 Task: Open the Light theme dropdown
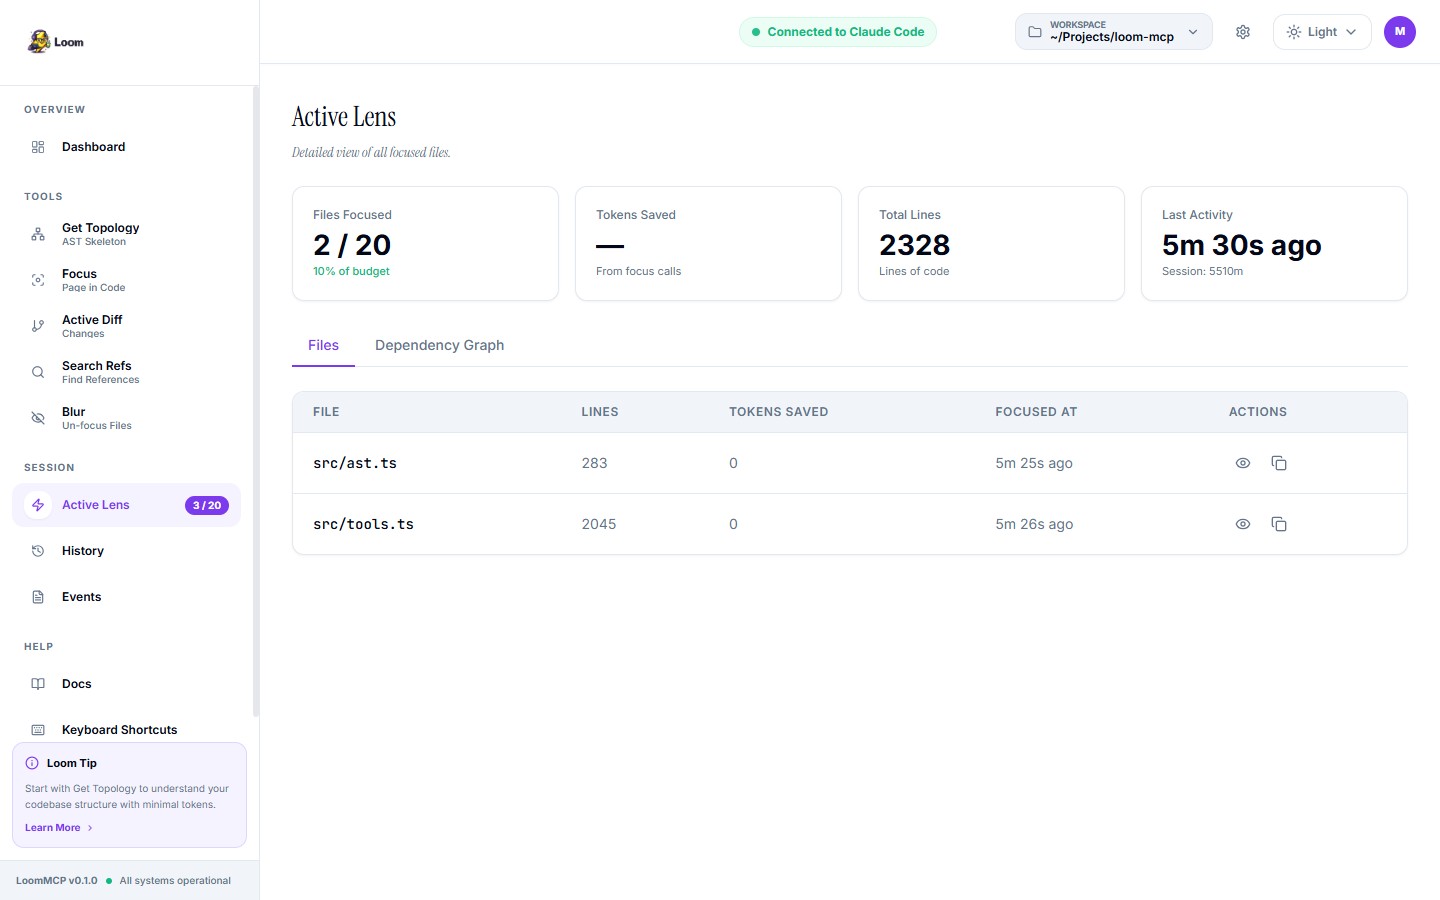point(1321,31)
